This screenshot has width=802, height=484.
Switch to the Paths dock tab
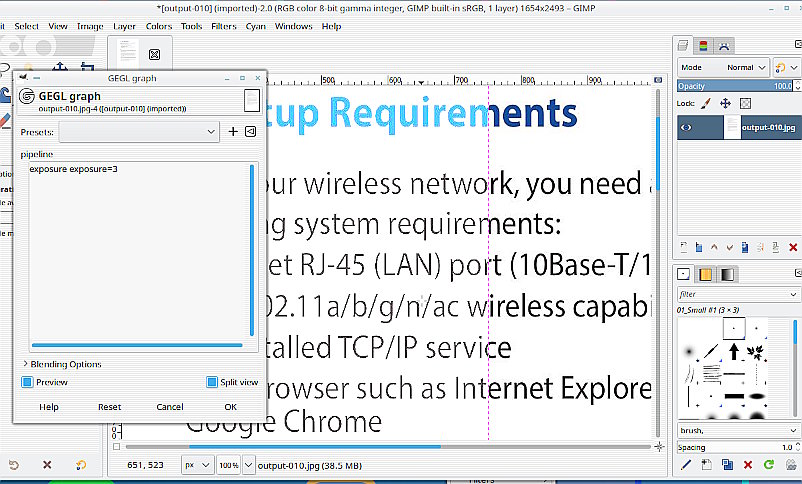724,46
